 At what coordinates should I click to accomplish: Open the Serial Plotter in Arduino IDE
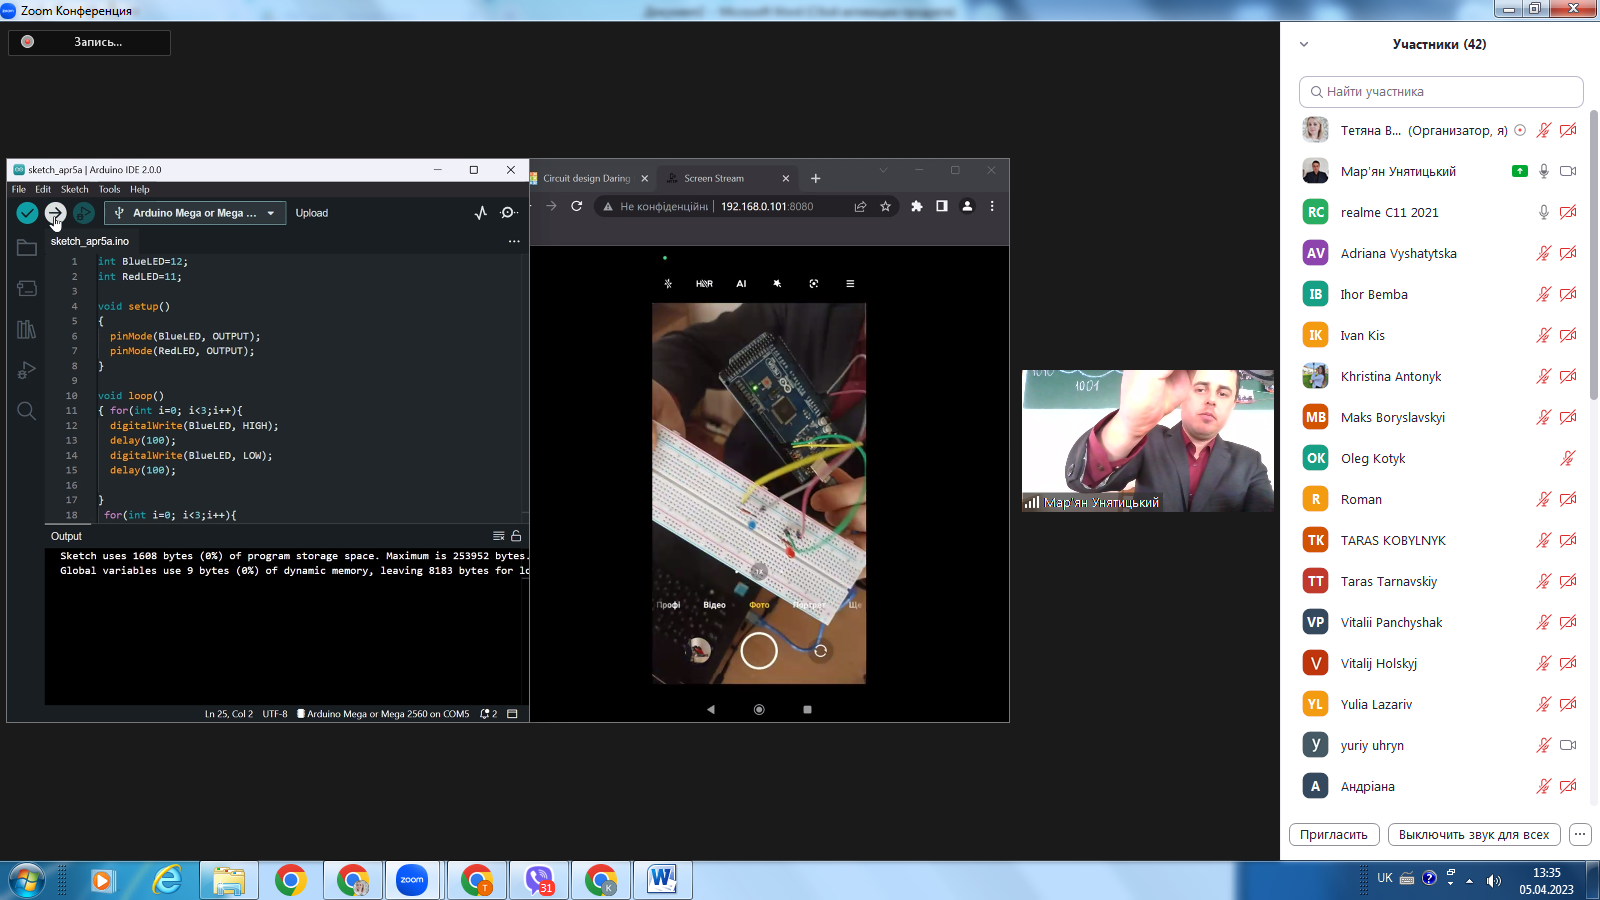481,213
